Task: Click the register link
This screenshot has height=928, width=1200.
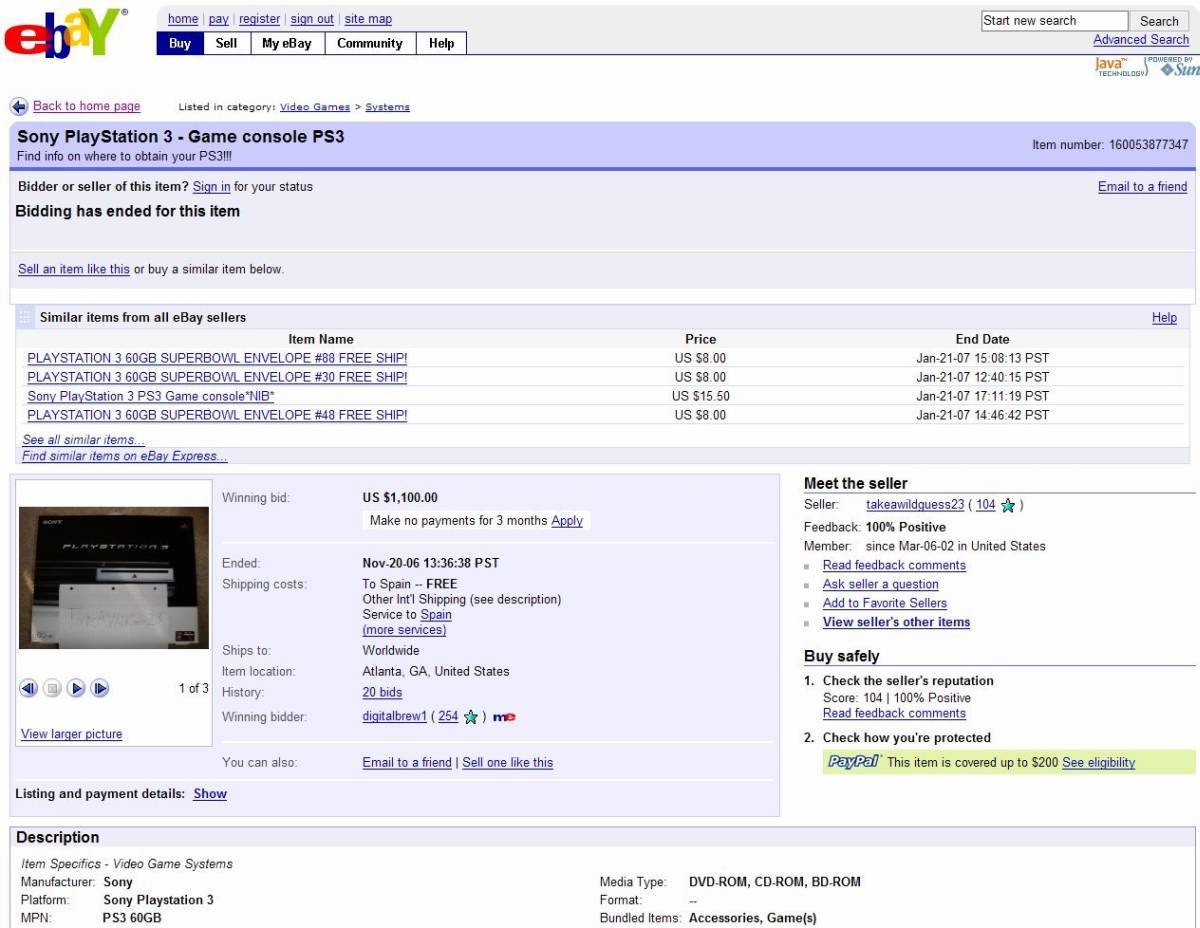Action: click(x=260, y=19)
